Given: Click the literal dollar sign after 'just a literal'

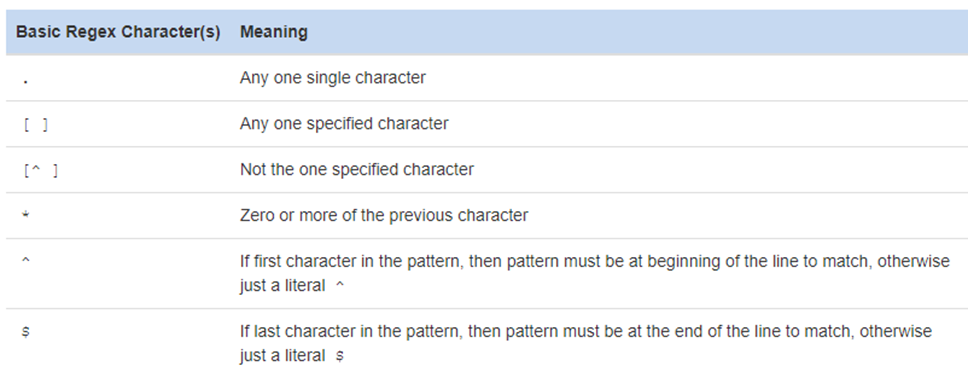Looking at the screenshot, I should 339,356.
